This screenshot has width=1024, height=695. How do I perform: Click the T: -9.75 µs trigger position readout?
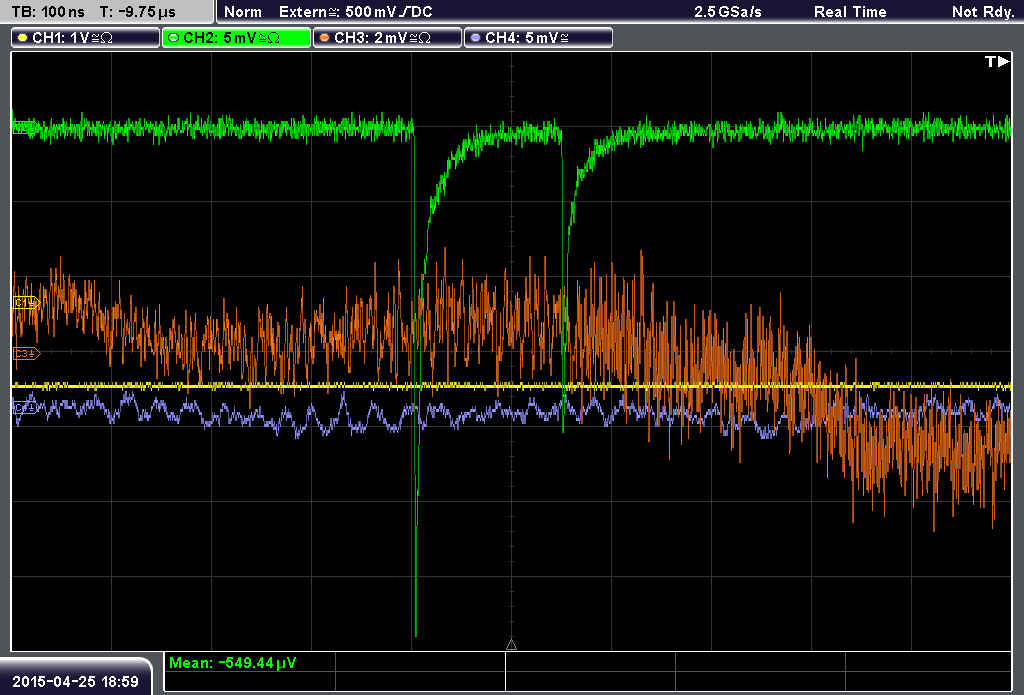click(x=137, y=12)
